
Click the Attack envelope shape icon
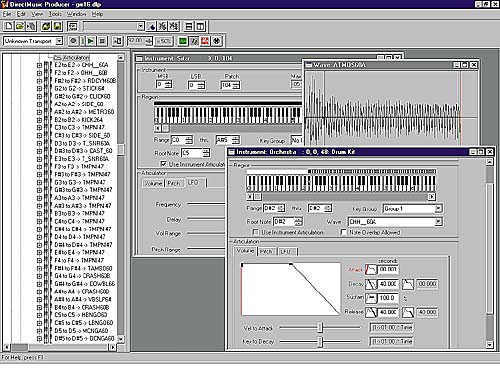371,269
